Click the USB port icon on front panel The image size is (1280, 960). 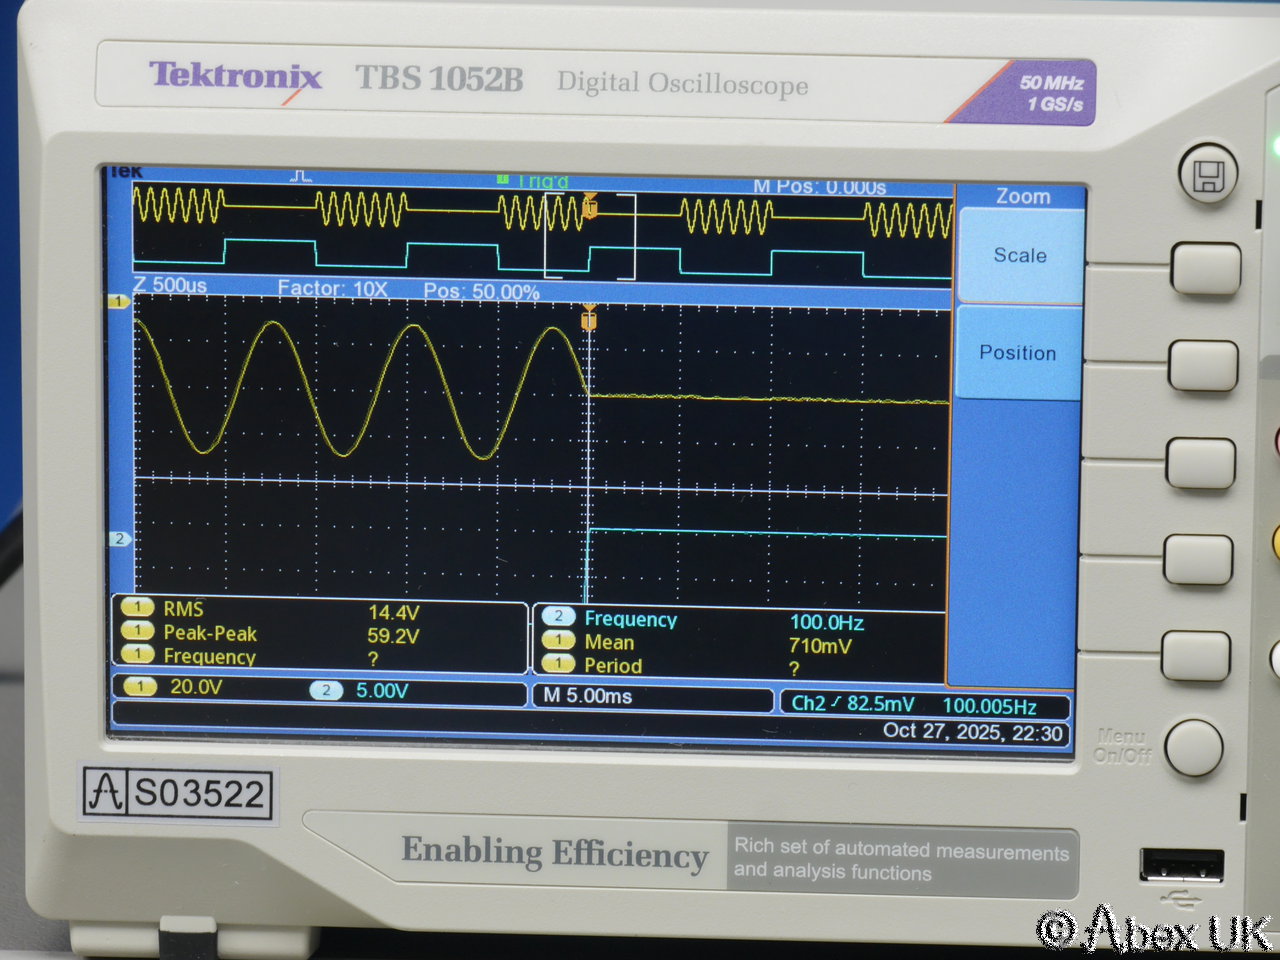point(1181,866)
